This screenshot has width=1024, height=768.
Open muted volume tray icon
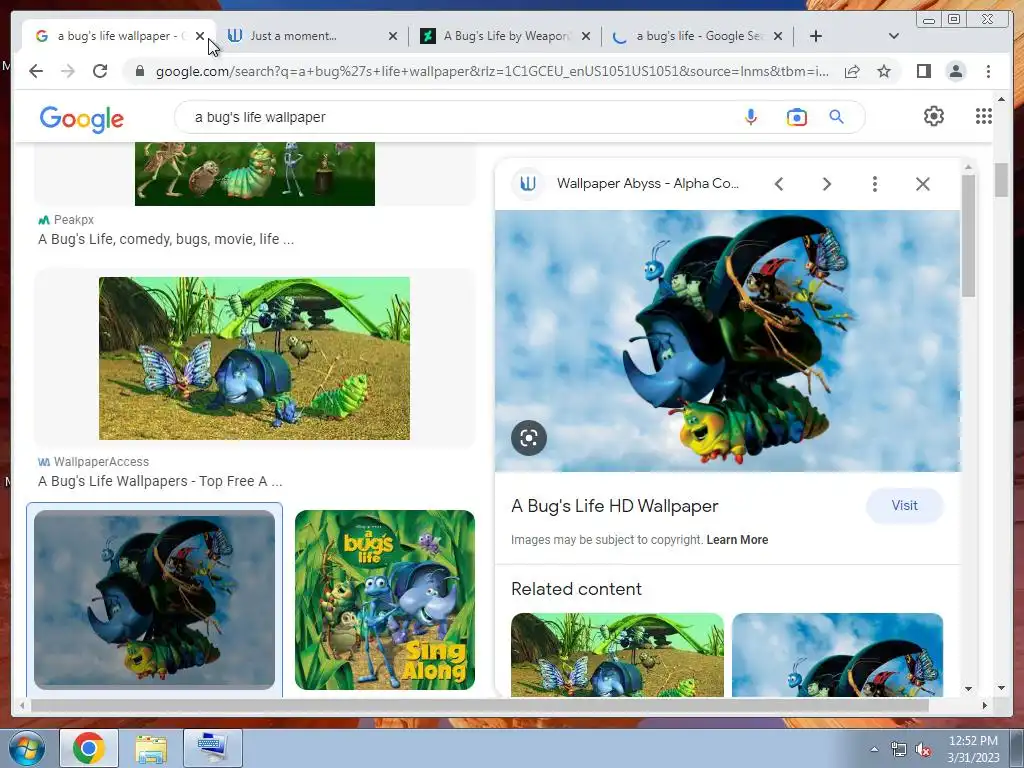(923, 749)
